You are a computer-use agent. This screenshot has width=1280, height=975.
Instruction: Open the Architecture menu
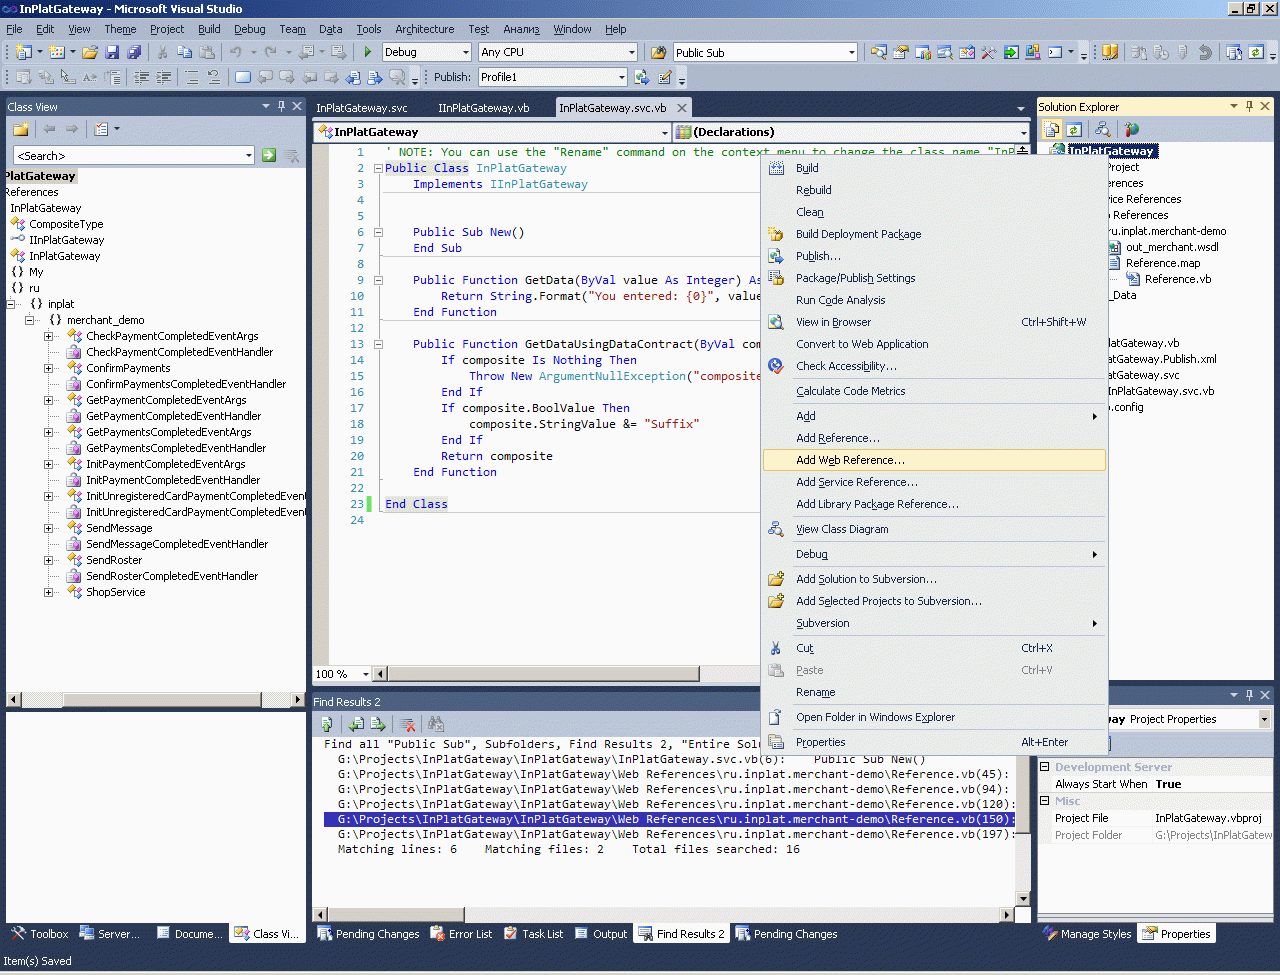(424, 29)
